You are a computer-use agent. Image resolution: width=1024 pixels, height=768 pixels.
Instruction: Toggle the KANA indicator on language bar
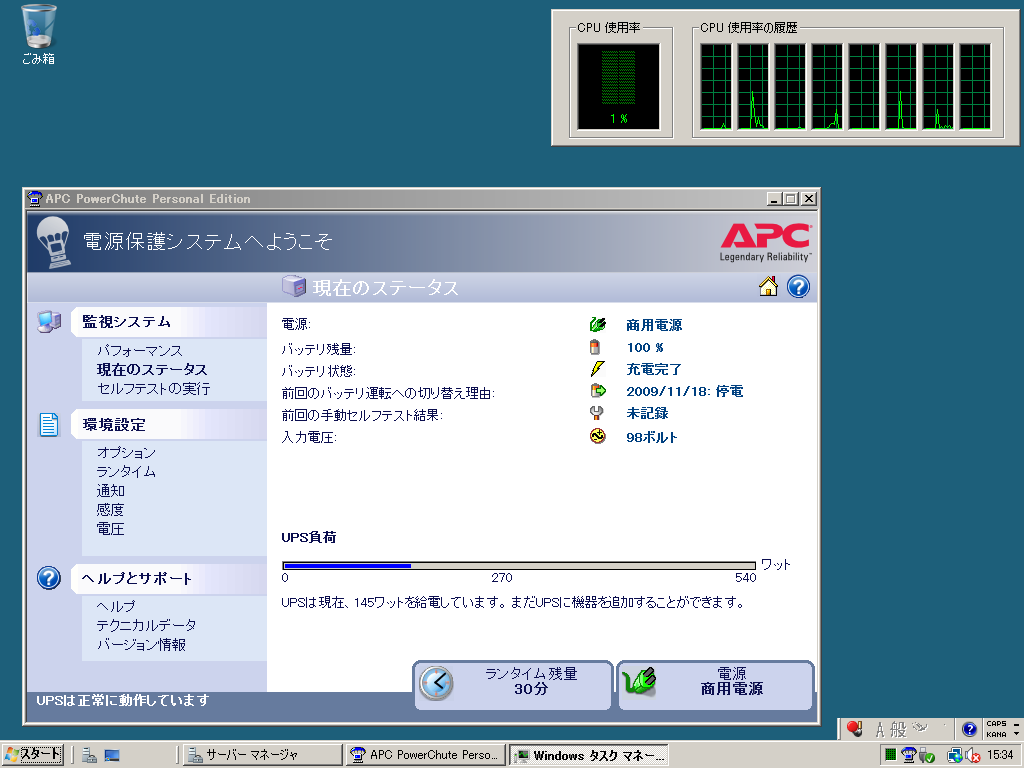[996, 734]
